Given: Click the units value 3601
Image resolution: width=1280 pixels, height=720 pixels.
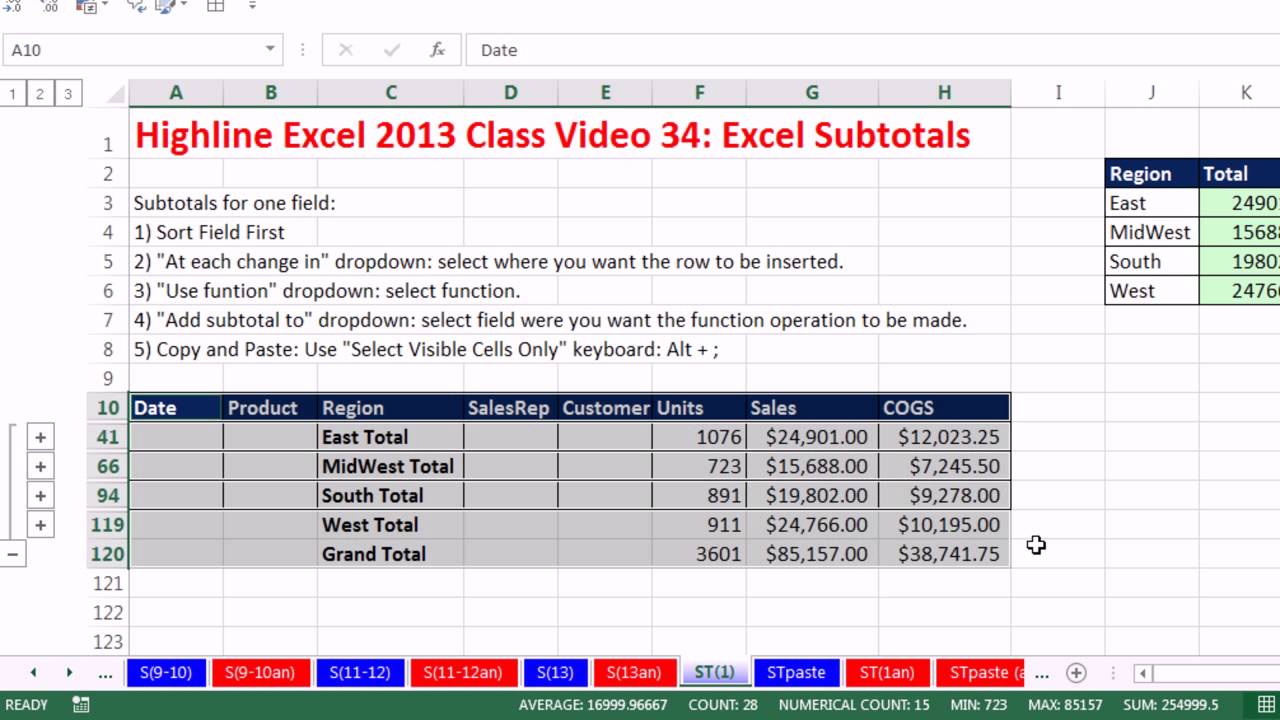Looking at the screenshot, I should 699,554.
